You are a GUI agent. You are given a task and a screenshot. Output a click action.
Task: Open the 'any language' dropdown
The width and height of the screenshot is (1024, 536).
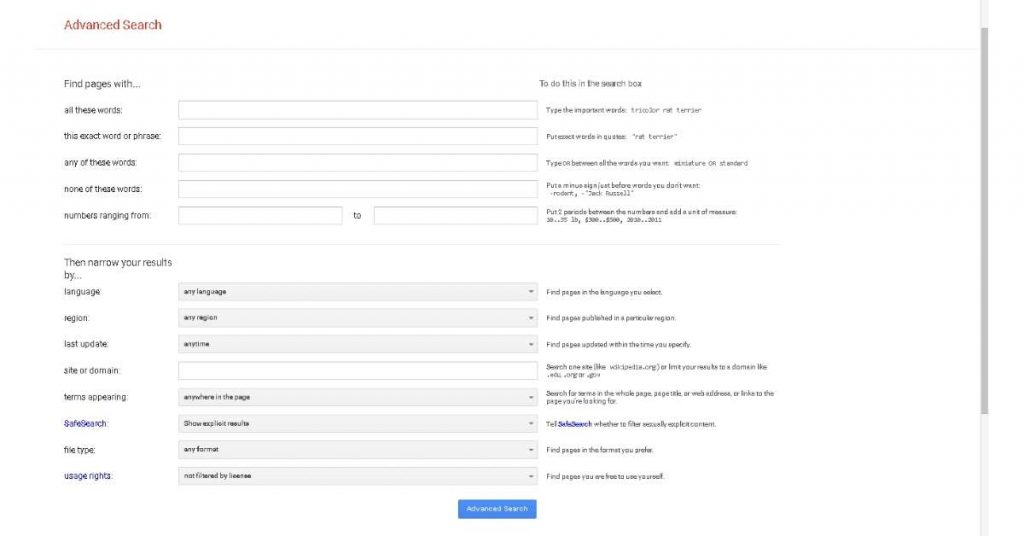point(357,292)
